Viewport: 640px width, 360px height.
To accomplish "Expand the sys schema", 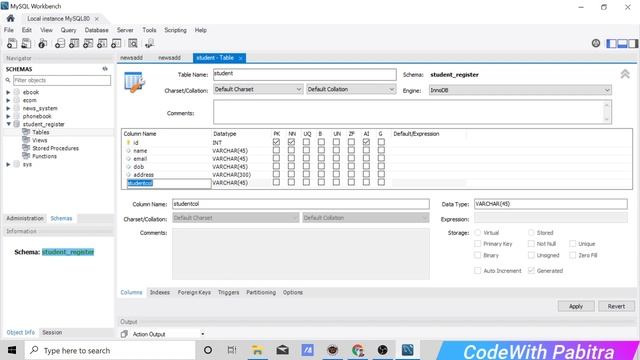I will coord(8,164).
